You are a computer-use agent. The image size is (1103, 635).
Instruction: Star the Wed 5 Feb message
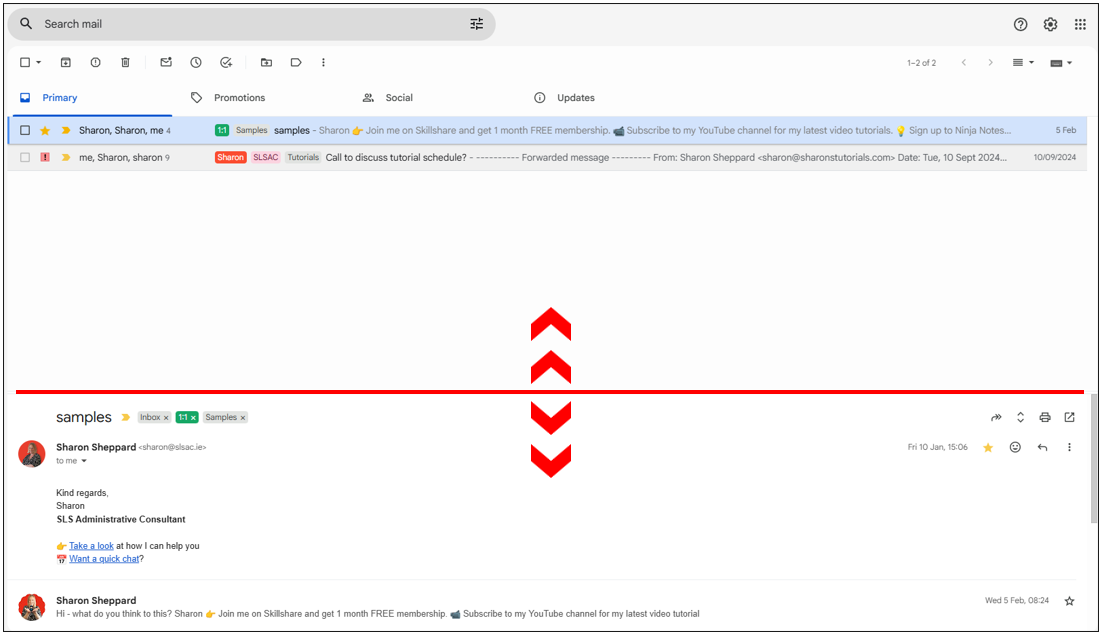pyautogui.click(x=1069, y=601)
